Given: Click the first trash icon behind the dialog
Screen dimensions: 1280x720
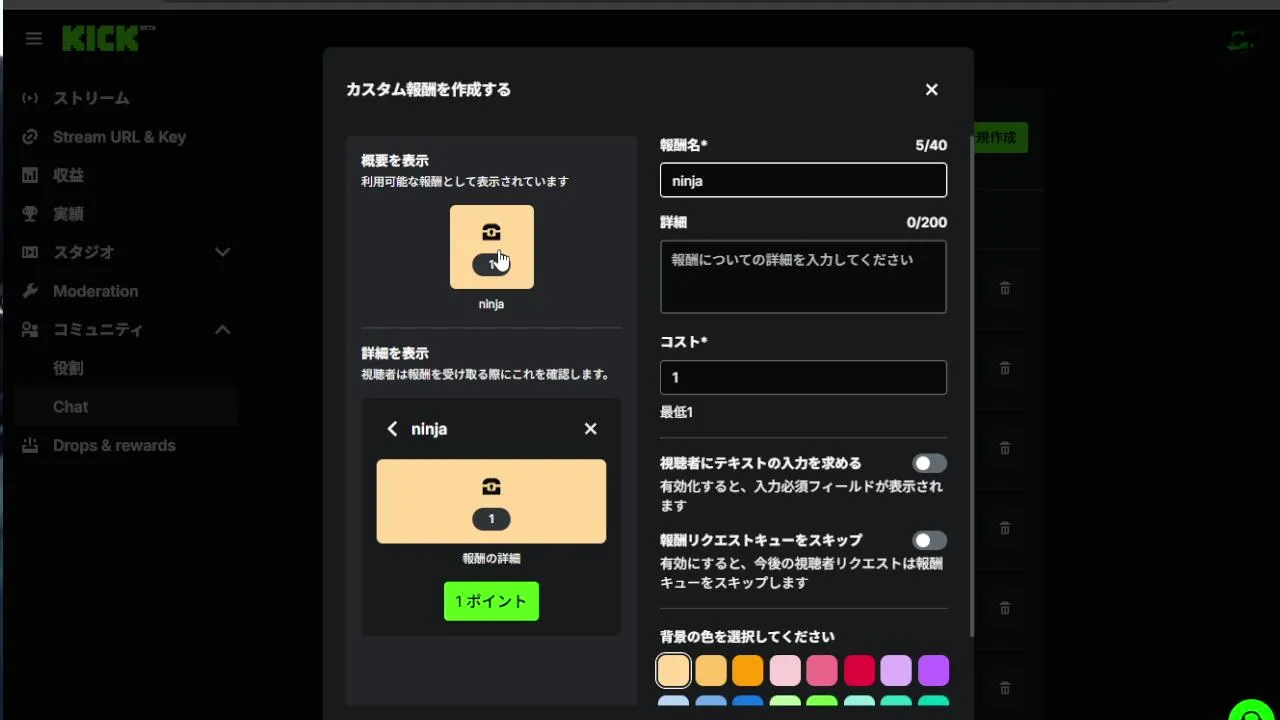Looking at the screenshot, I should point(1005,288).
